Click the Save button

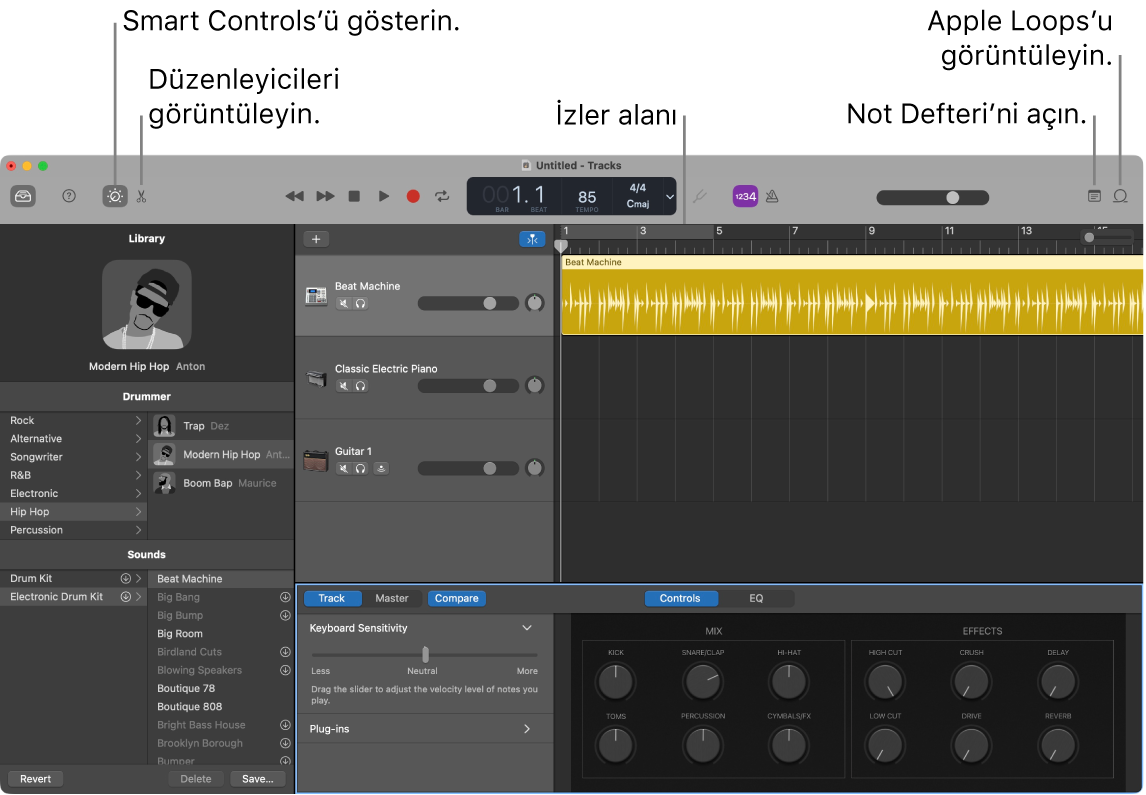[x=257, y=778]
